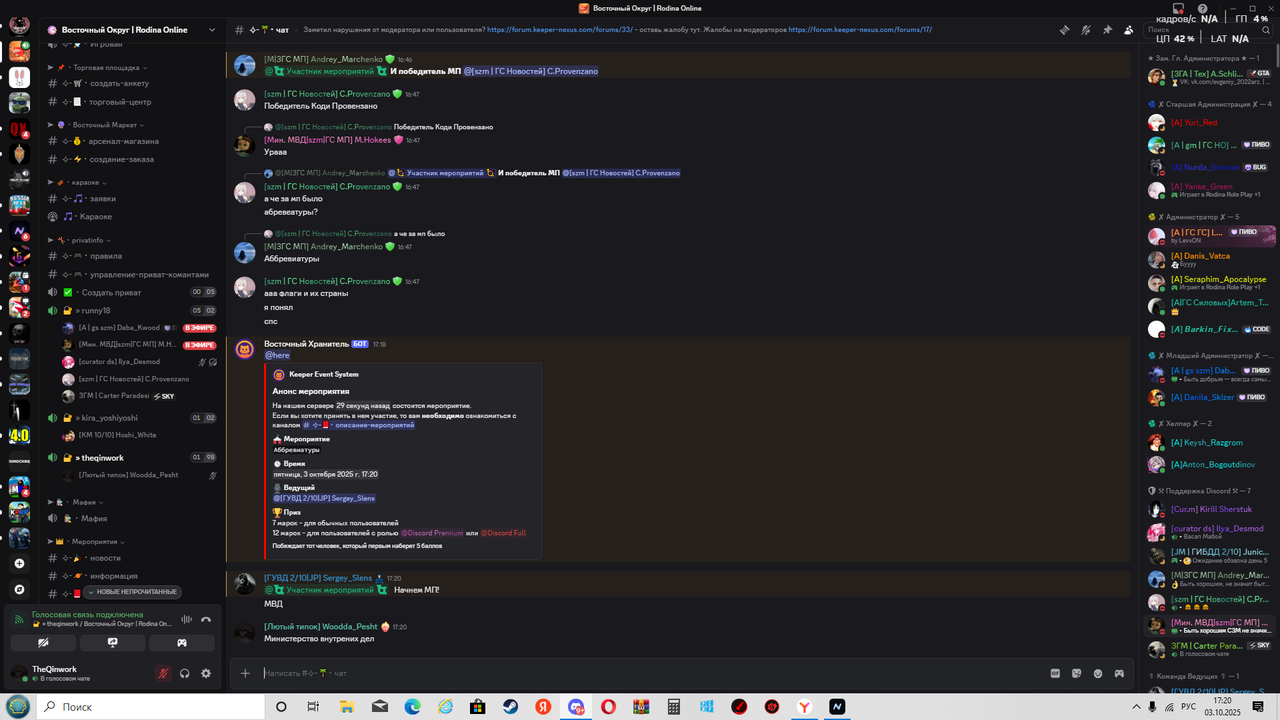Turn on the camera in voice panel
The width and height of the screenshot is (1280, 720).
pos(43,643)
